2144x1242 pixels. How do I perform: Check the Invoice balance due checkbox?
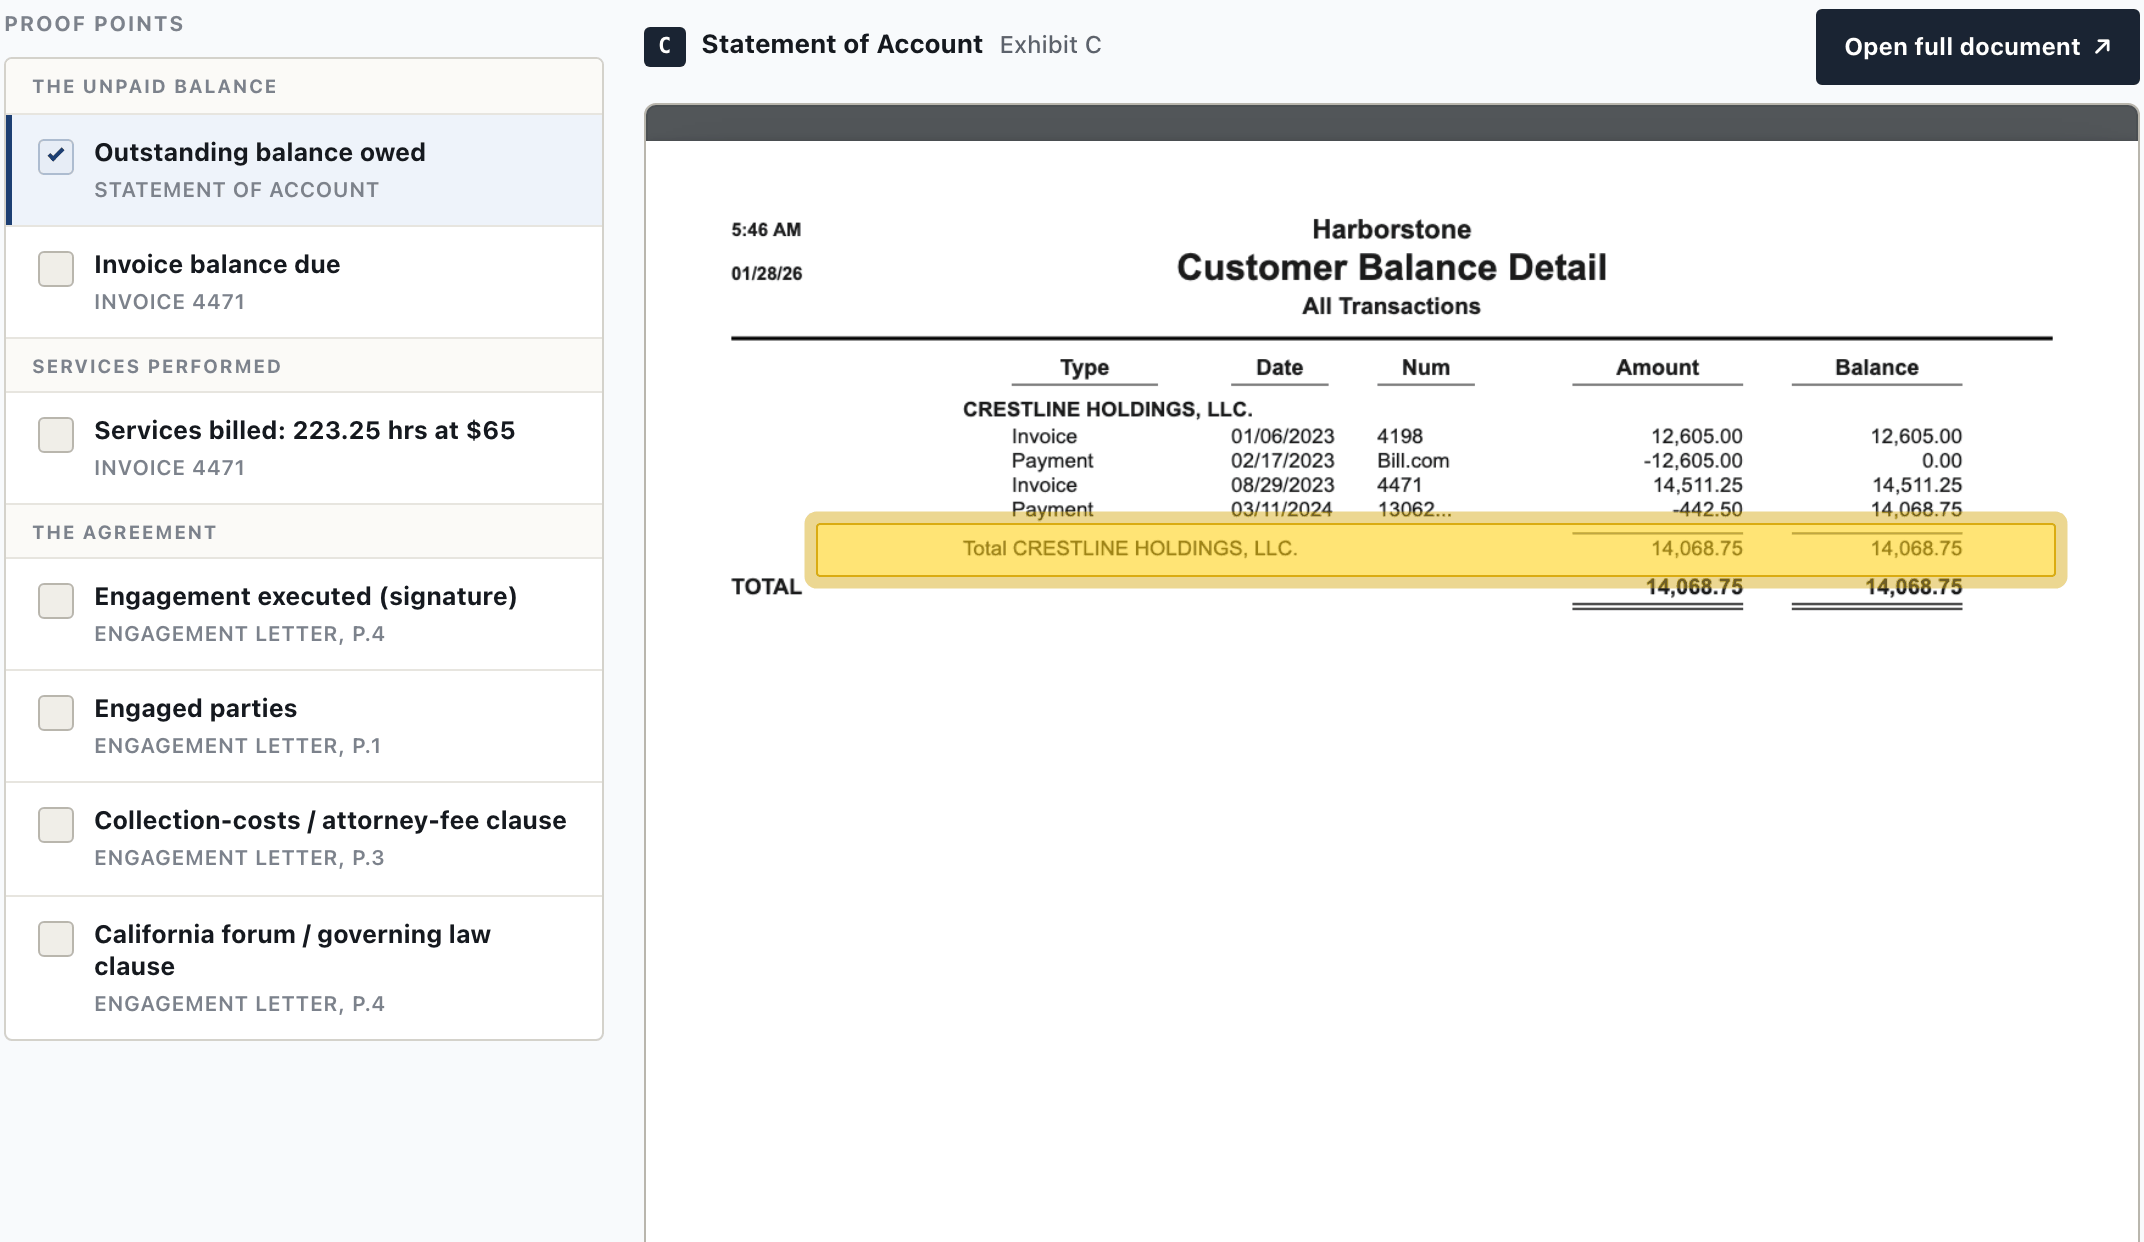click(x=56, y=268)
